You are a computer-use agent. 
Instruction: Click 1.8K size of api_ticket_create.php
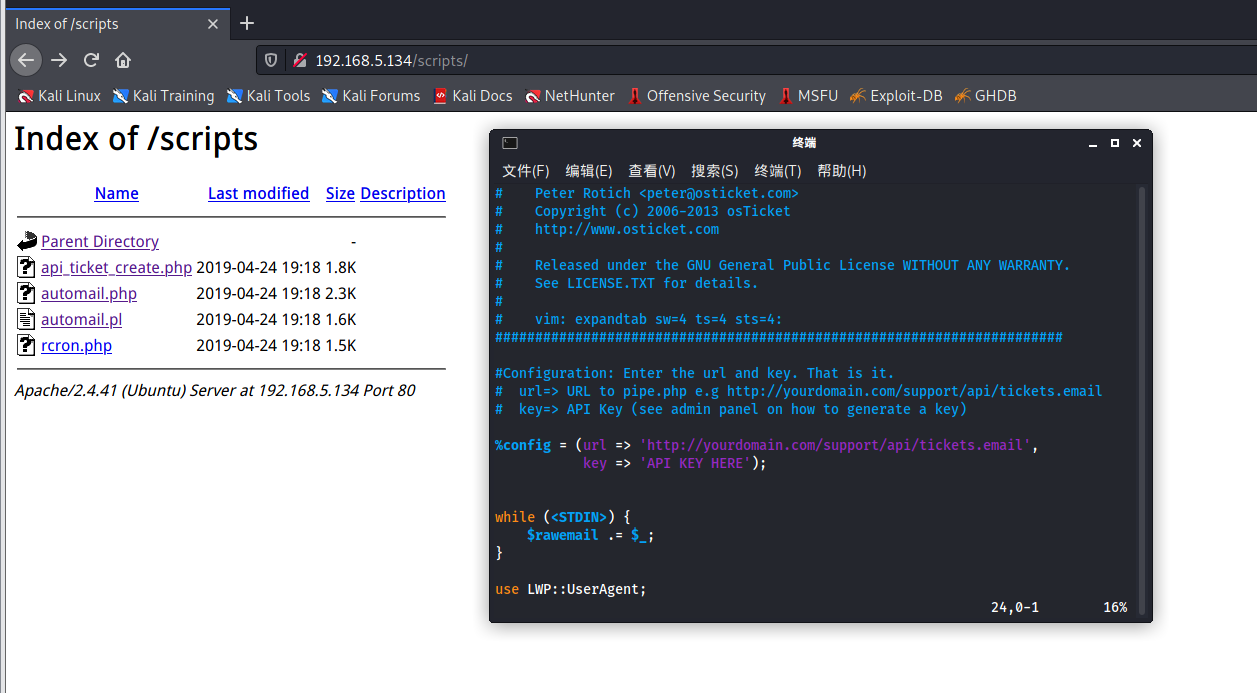pyautogui.click(x=340, y=267)
